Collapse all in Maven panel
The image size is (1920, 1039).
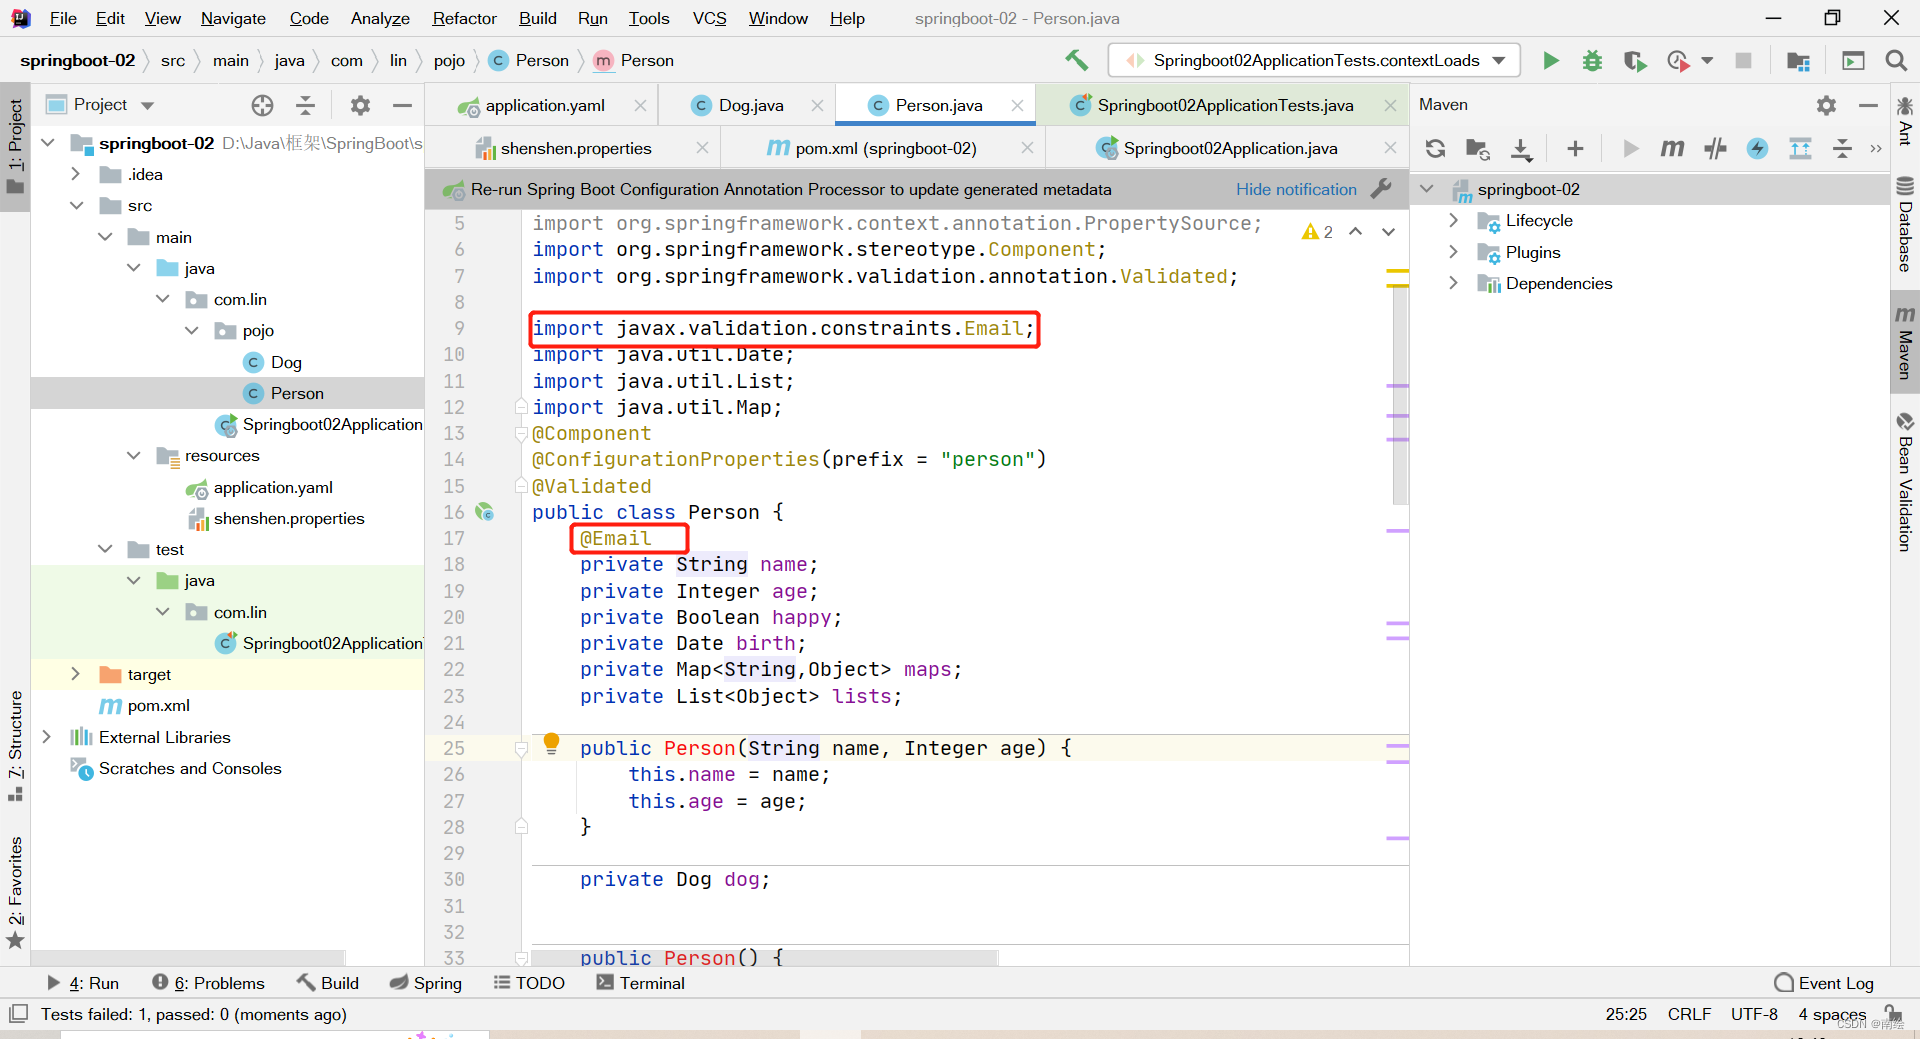click(1842, 148)
